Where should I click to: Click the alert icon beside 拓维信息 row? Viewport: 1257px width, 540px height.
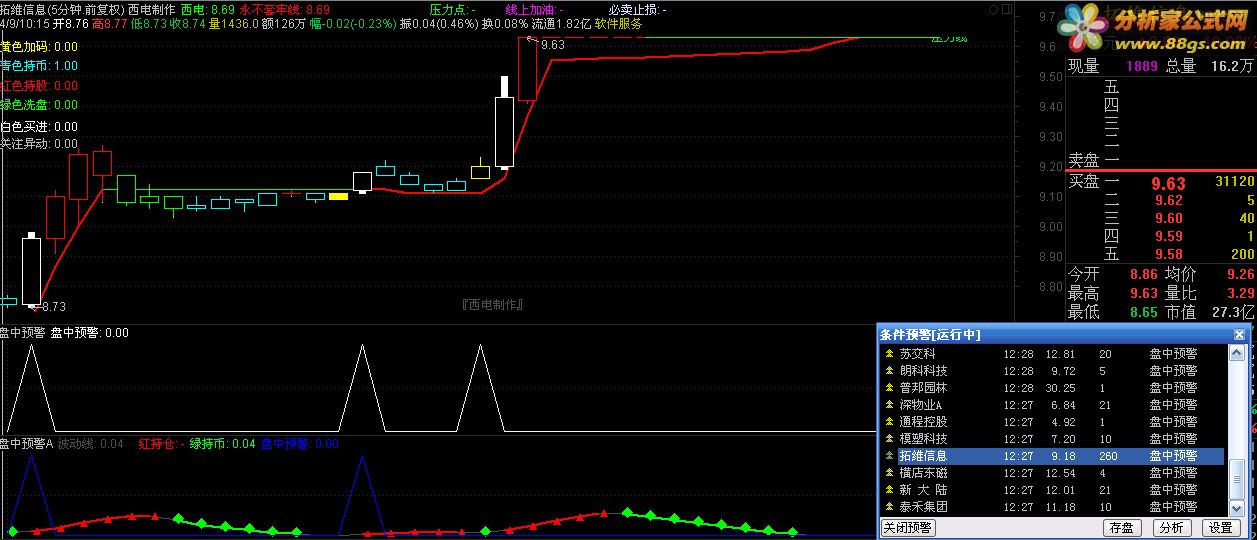pyautogui.click(x=889, y=455)
